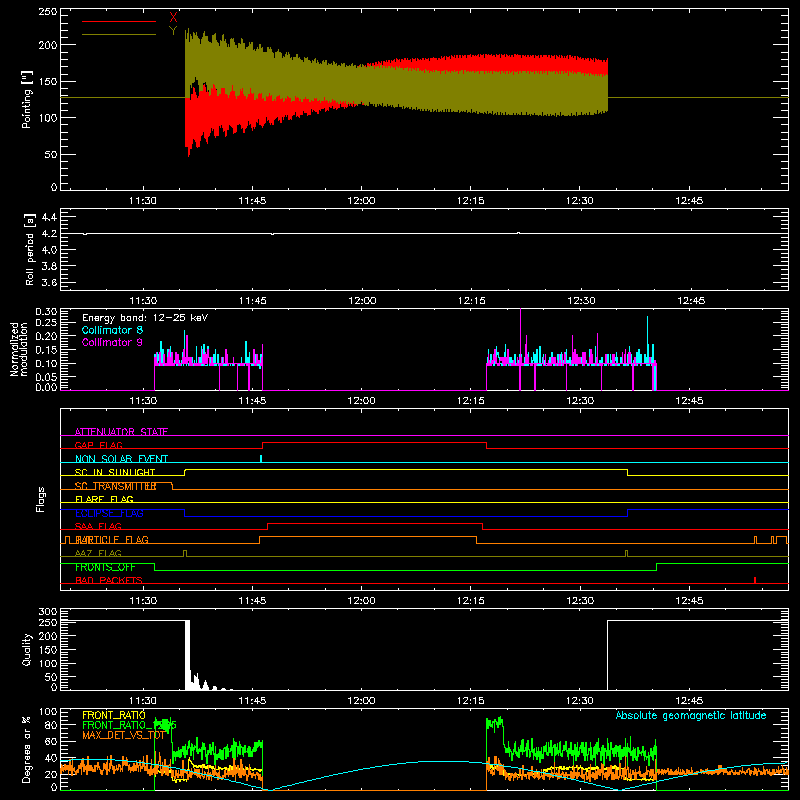Image resolution: width=800 pixels, height=800 pixels.
Task: Click the orange MAX_DET_VS_TOT legend text
Action: [123, 735]
